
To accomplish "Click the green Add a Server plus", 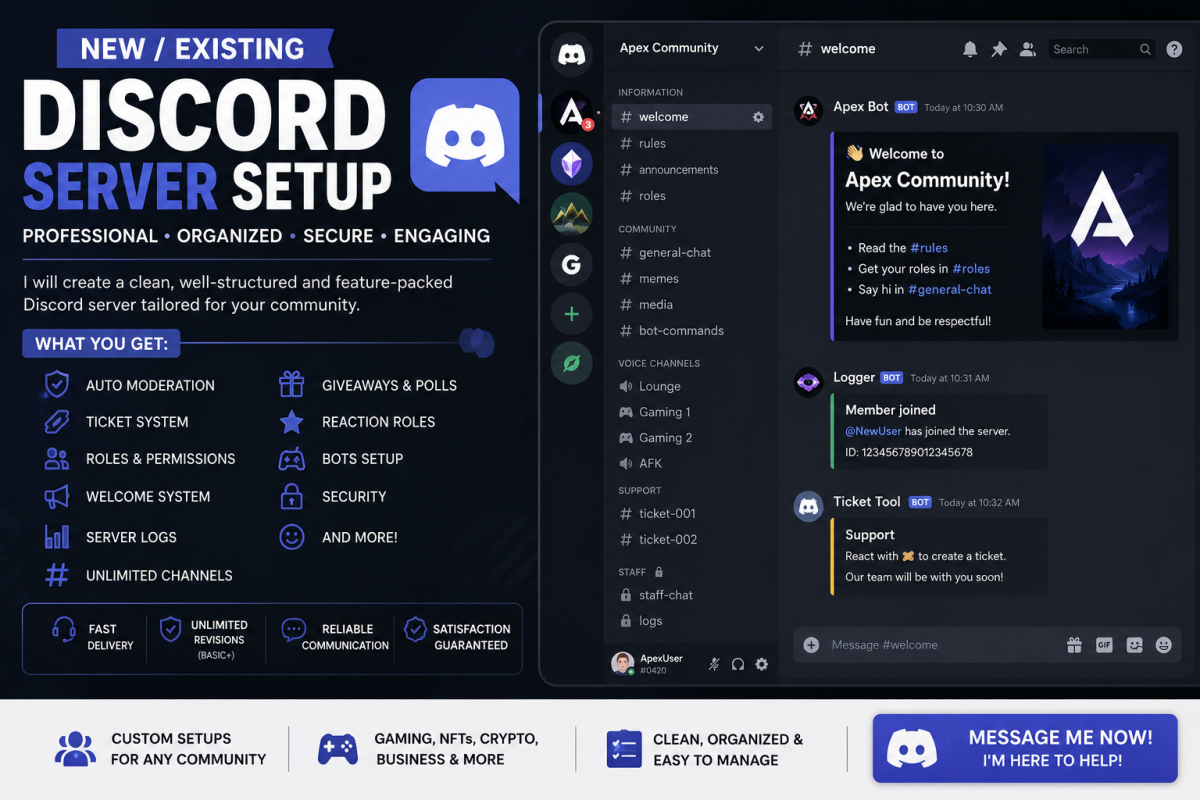I will (572, 315).
